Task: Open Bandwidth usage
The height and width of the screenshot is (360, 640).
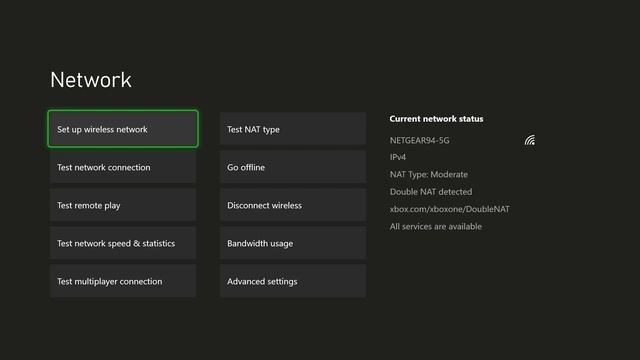Action: coord(293,243)
